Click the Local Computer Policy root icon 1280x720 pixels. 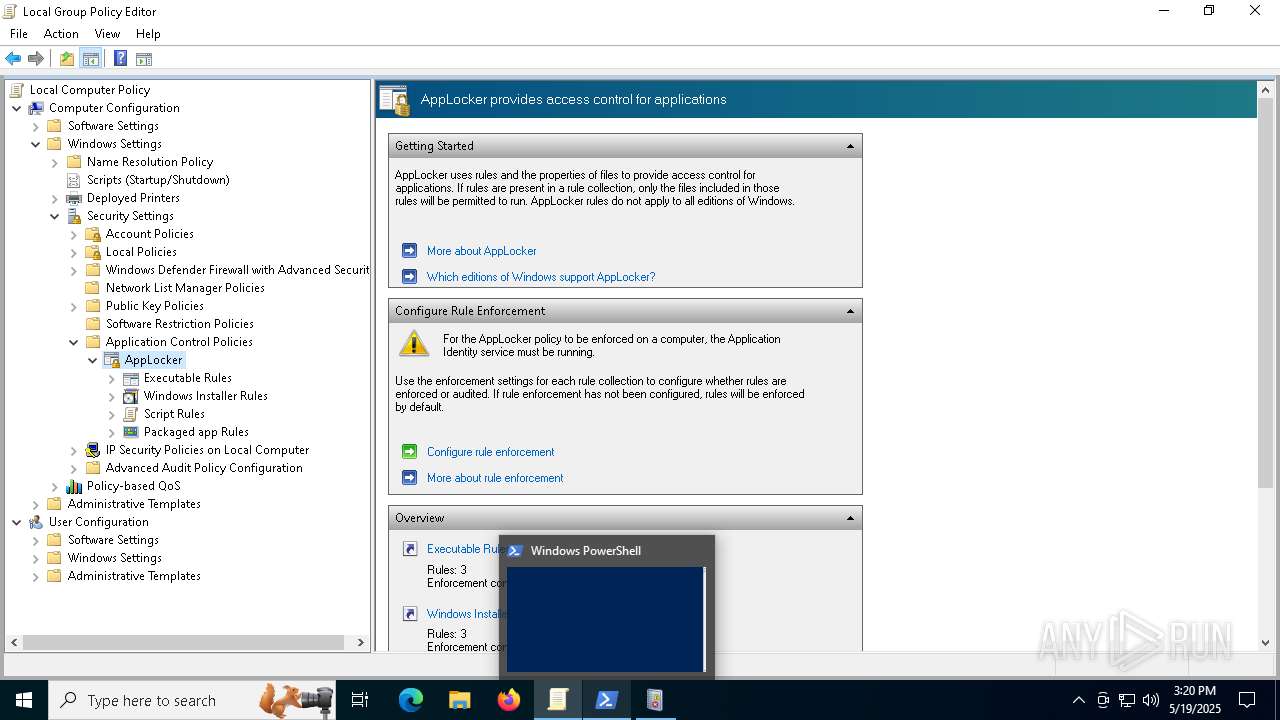tap(17, 90)
